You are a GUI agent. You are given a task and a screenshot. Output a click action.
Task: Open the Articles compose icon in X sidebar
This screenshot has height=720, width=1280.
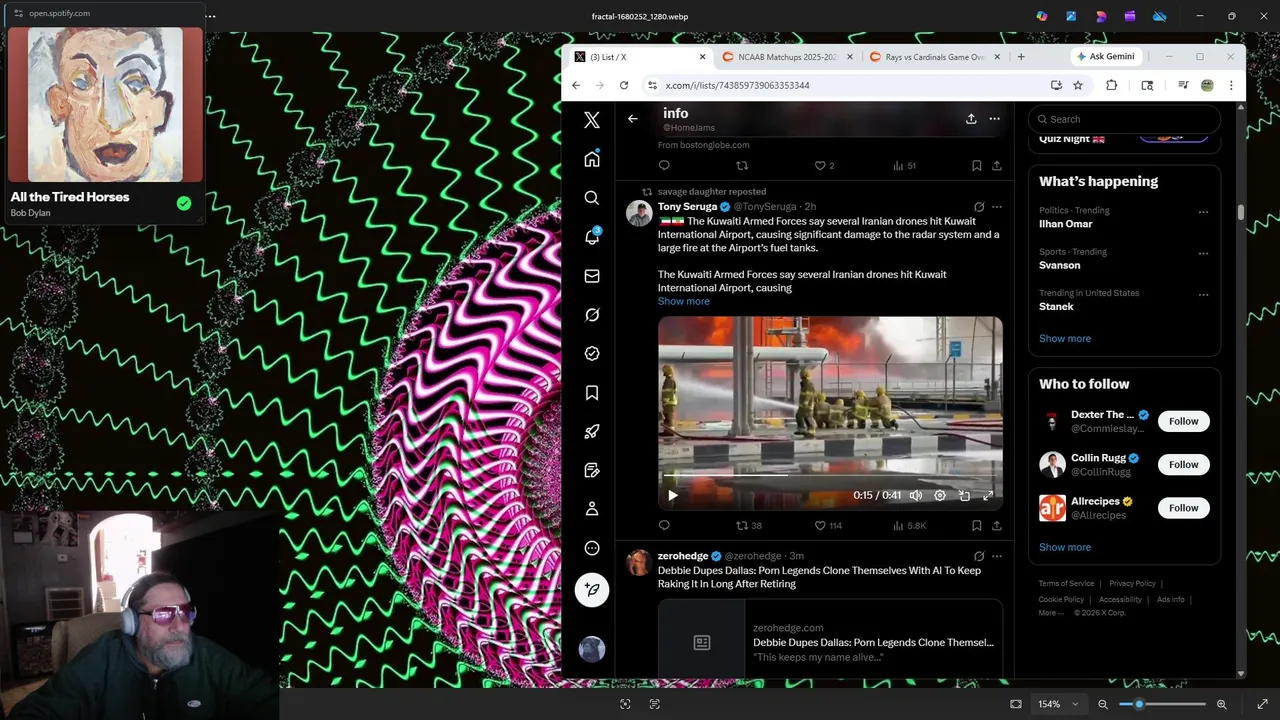[592, 470]
